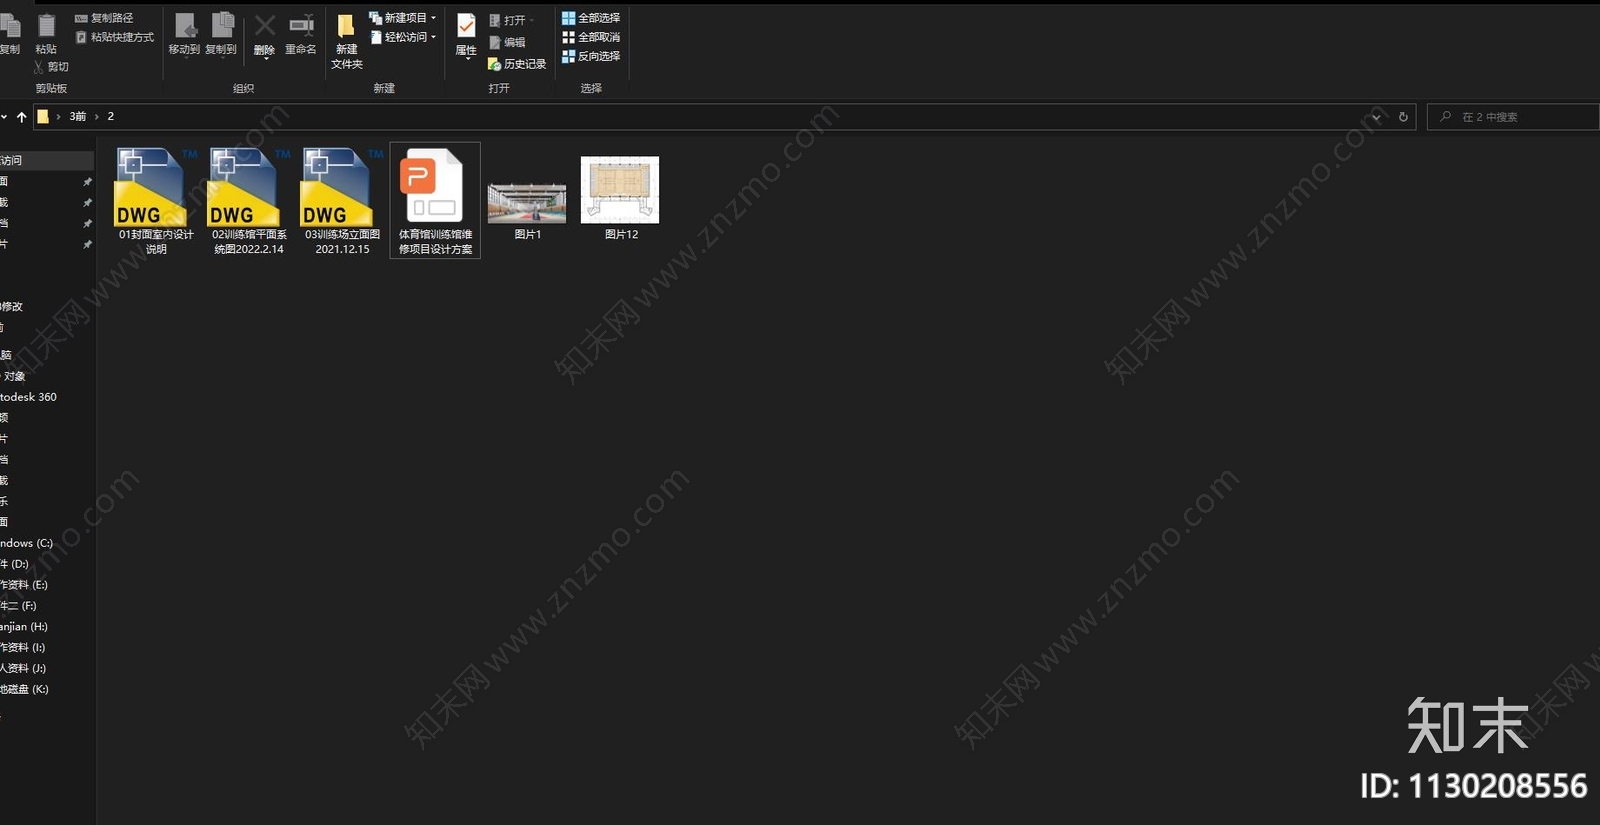Open the (F:) drive in sidebar

pos(18,606)
